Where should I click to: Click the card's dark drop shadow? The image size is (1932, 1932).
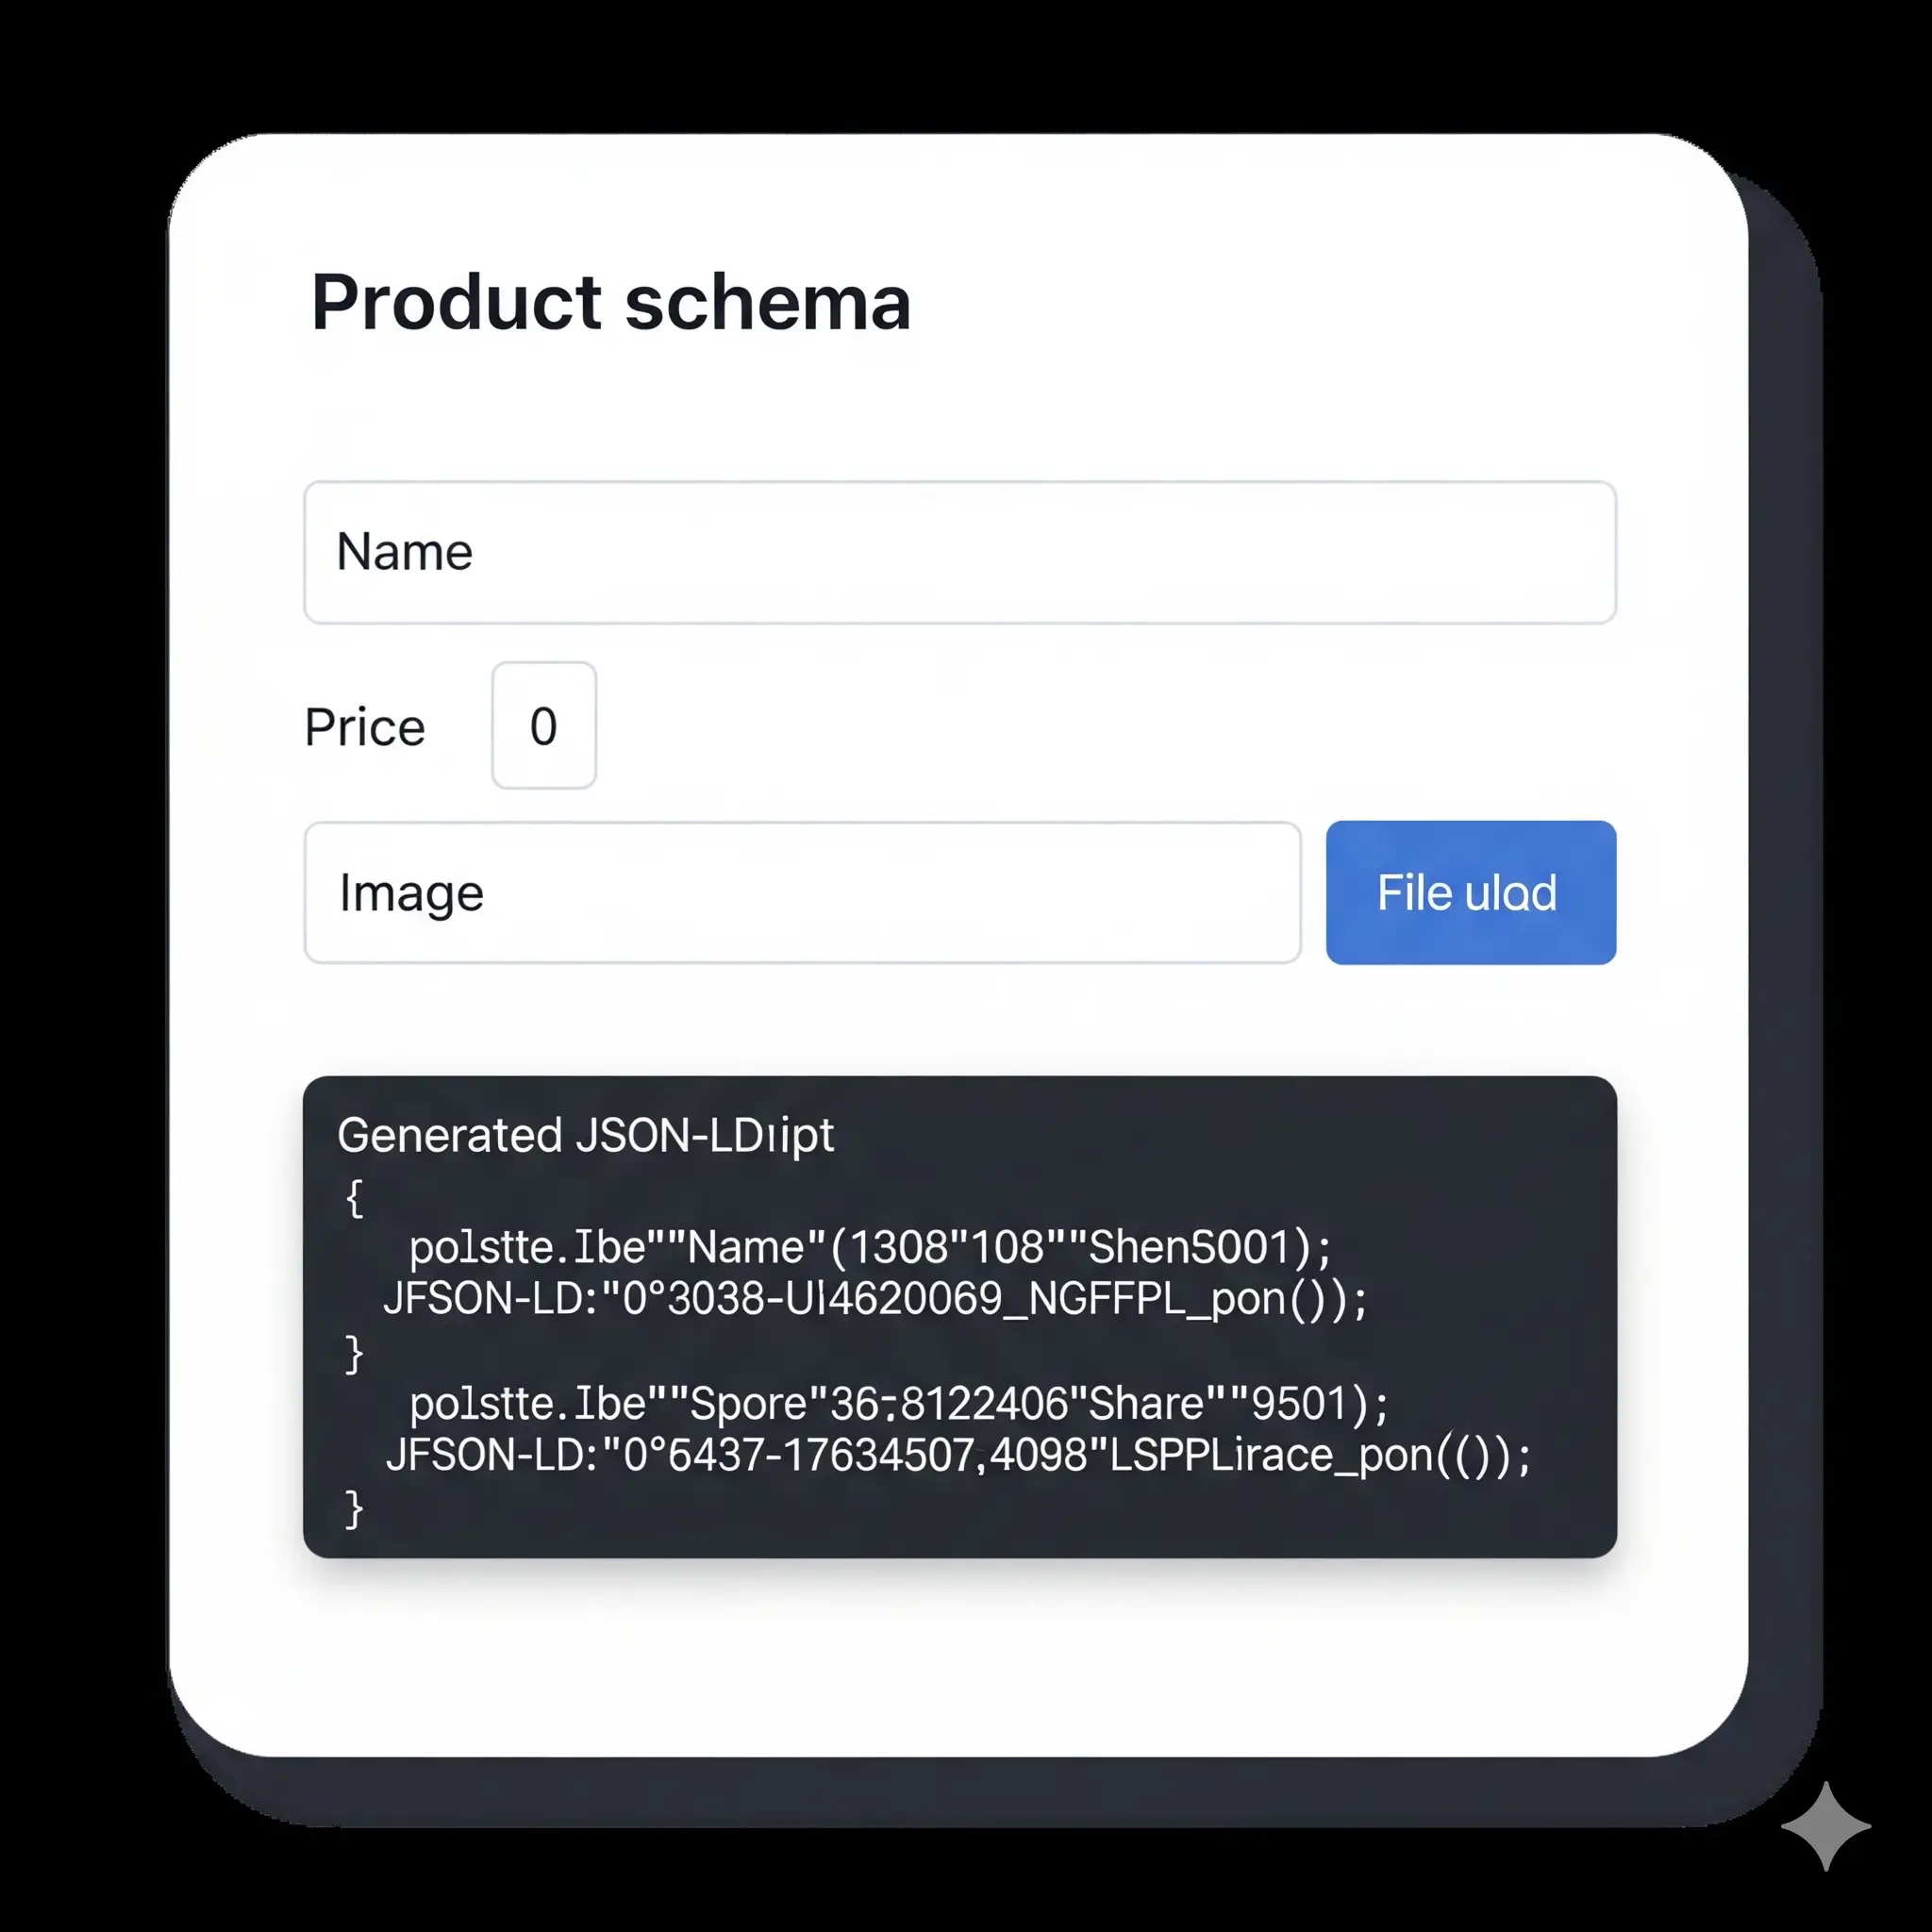pyautogui.click(x=1786, y=1000)
